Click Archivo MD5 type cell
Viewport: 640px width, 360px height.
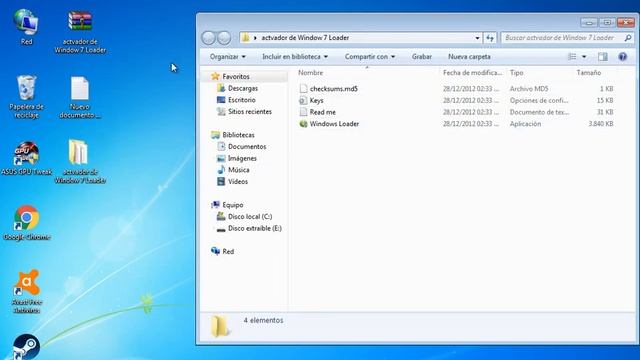pos(529,89)
